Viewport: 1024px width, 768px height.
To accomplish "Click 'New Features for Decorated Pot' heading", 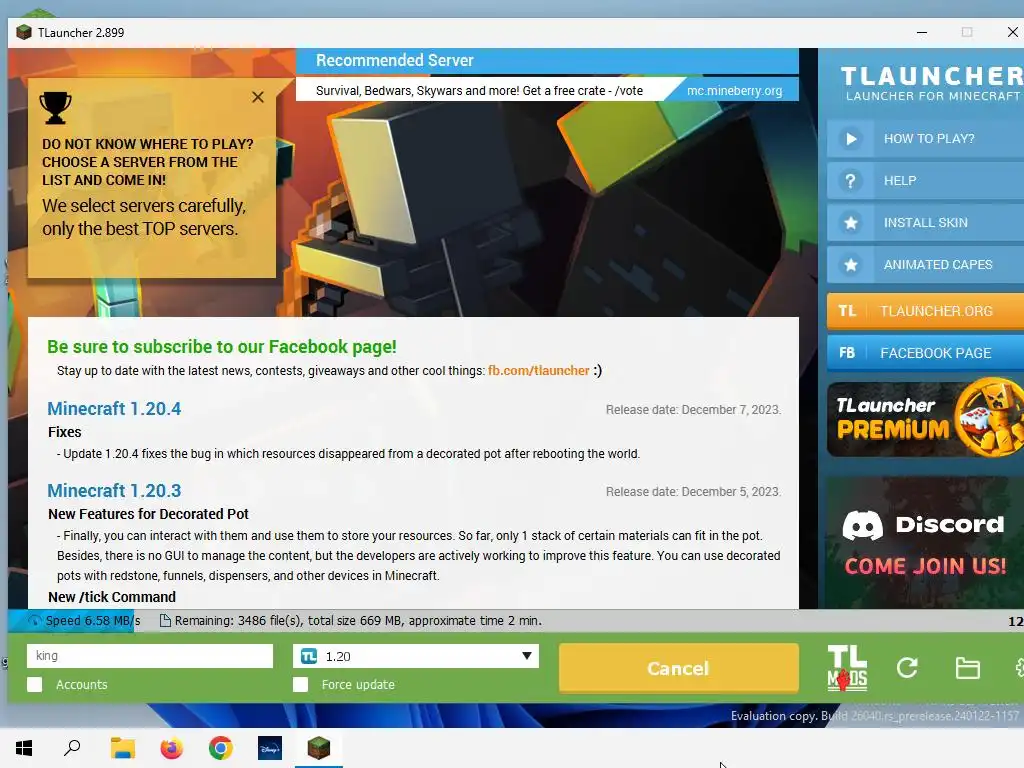I will click(148, 514).
